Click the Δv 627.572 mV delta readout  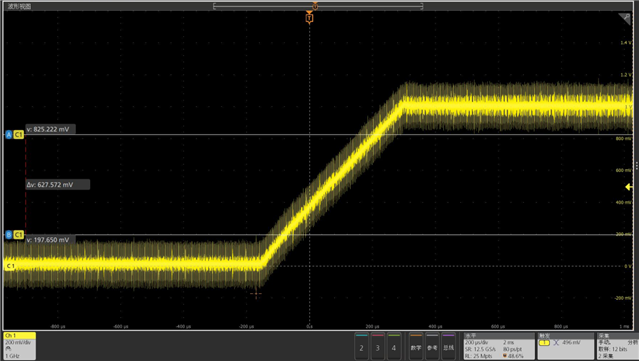(x=57, y=185)
